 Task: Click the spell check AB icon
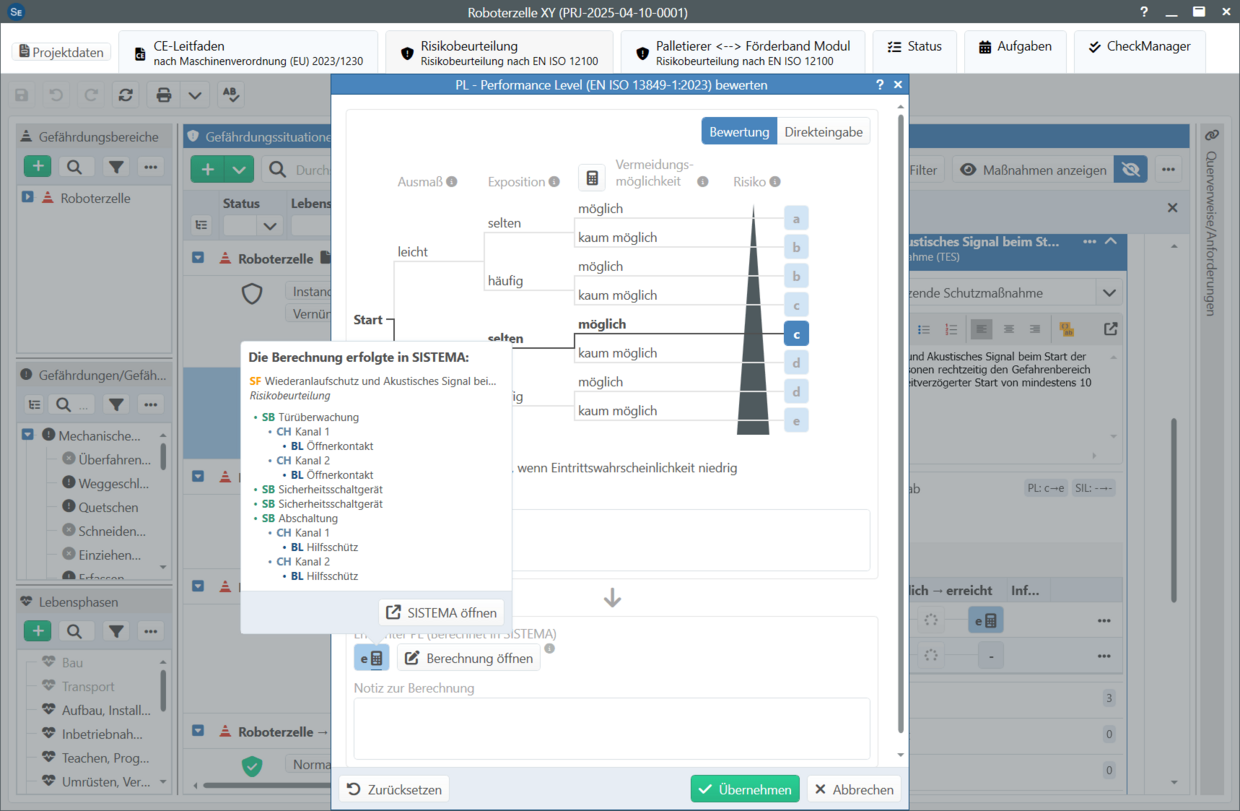[x=231, y=95]
